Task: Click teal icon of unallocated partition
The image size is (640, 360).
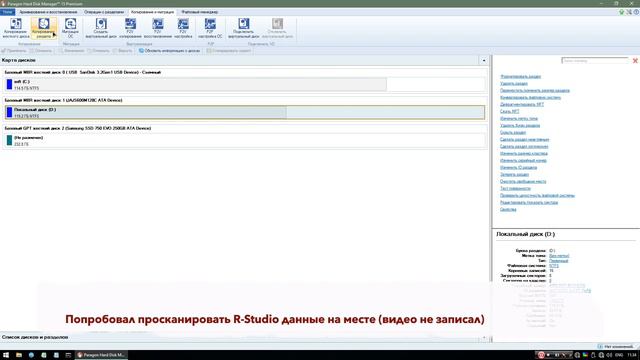Action: pyautogui.click(x=9, y=141)
